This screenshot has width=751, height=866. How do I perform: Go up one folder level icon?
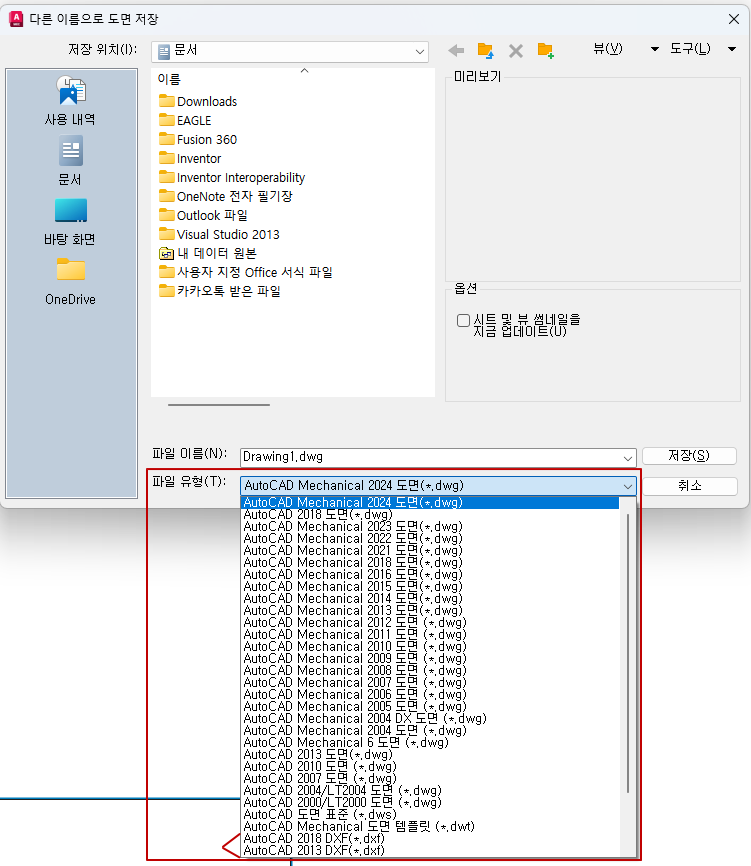pos(485,50)
